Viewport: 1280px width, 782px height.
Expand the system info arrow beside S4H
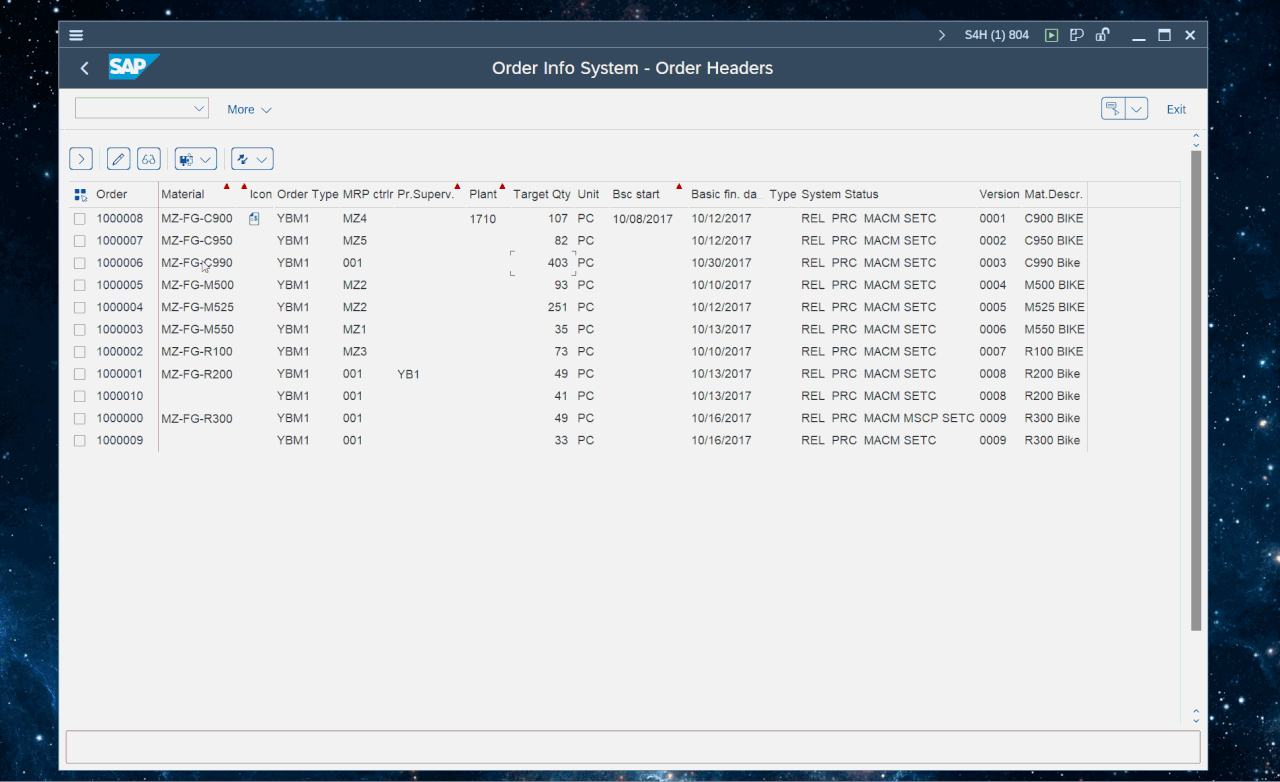coord(941,35)
